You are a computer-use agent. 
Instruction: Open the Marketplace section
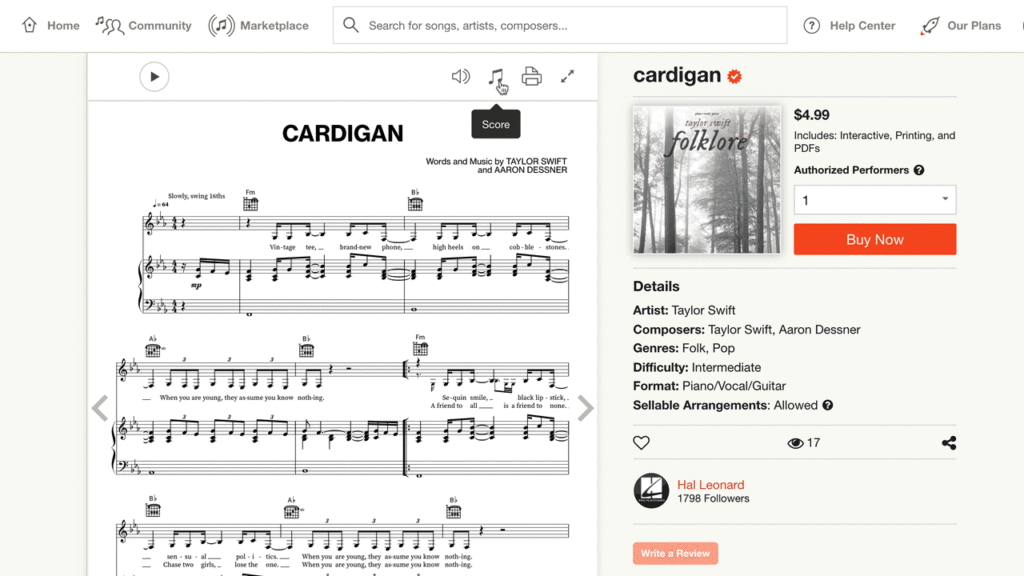(258, 25)
